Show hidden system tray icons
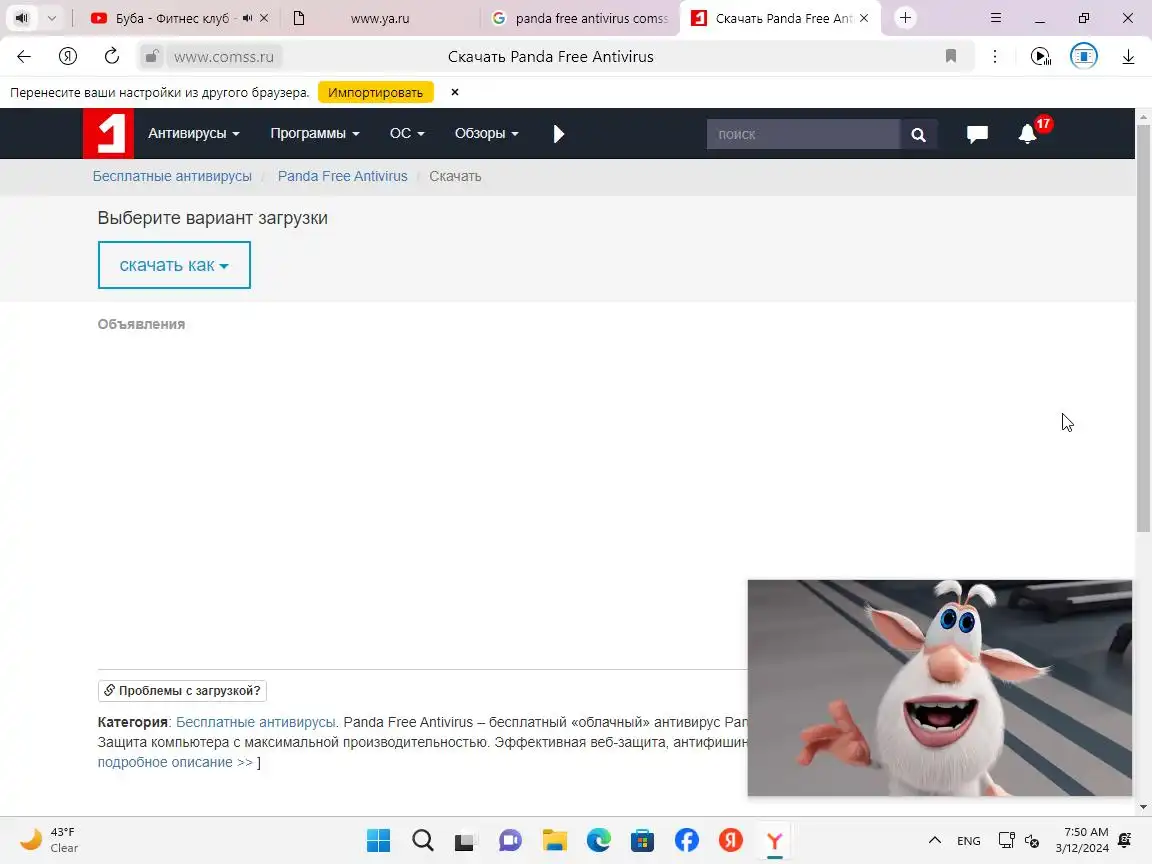1152x864 pixels. 935,840
